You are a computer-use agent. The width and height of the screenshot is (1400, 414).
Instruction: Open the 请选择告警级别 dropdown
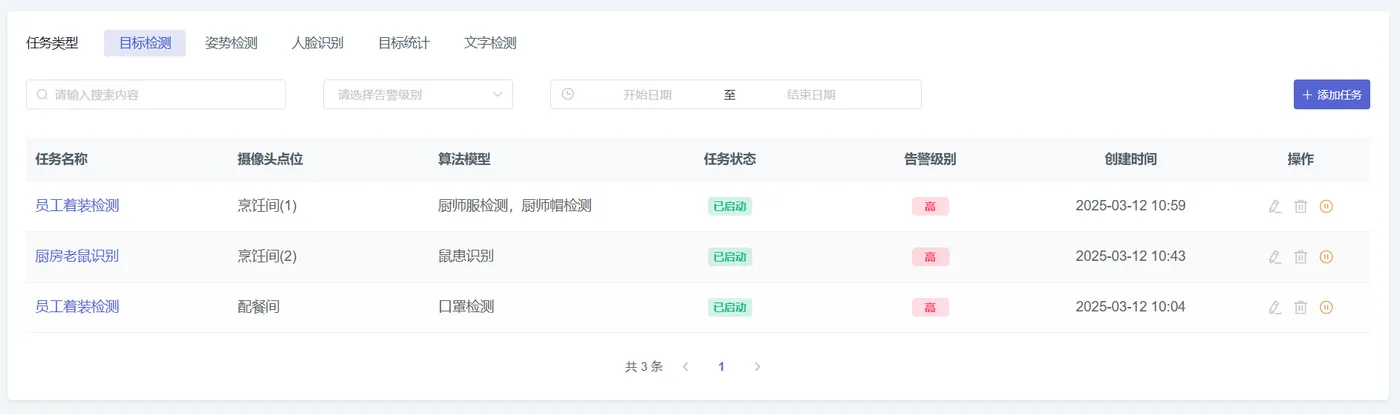tap(418, 94)
